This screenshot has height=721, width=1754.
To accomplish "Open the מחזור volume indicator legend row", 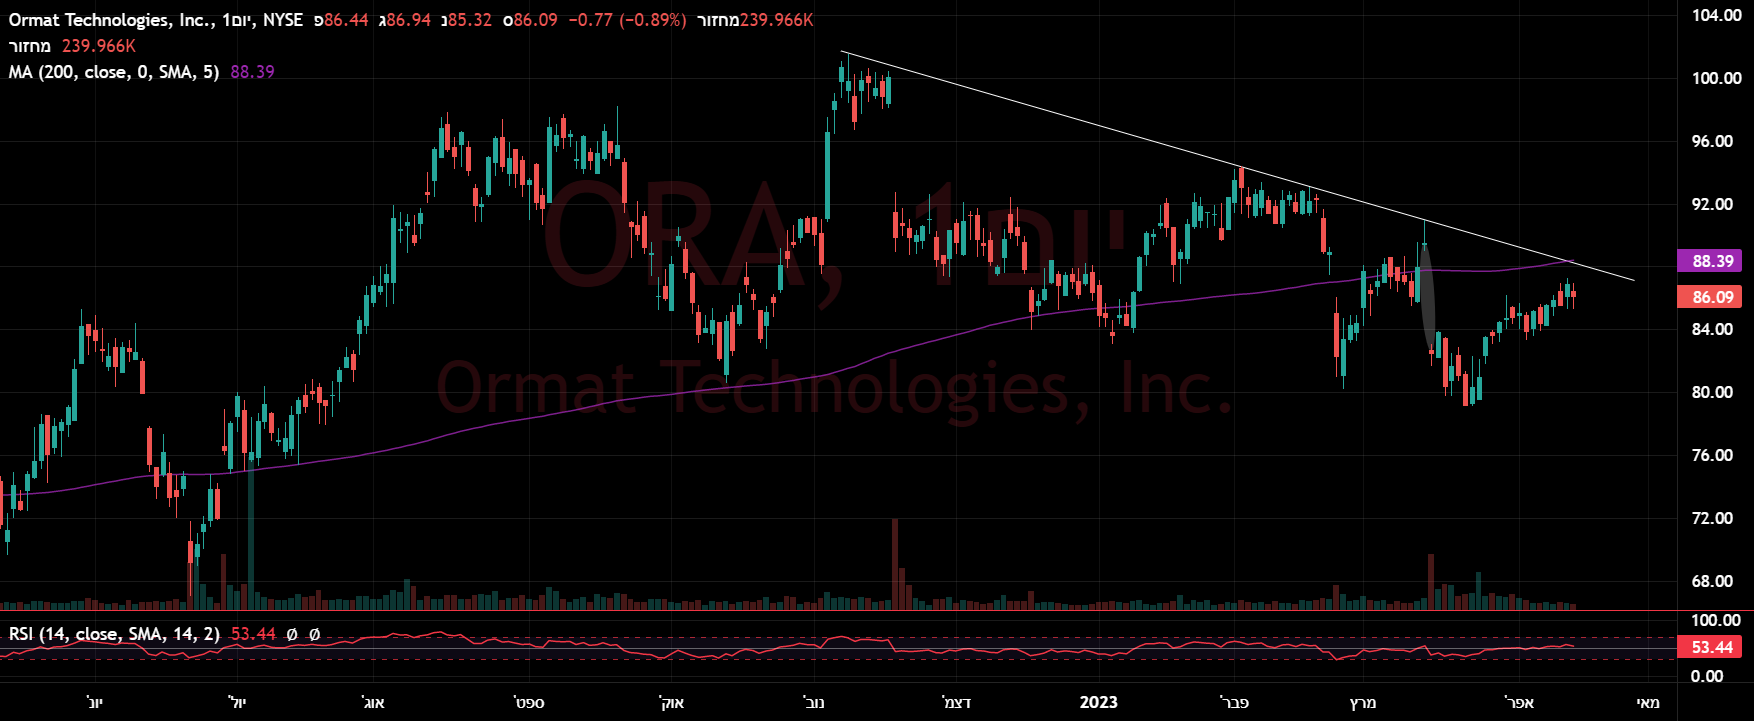I will click(x=72, y=46).
